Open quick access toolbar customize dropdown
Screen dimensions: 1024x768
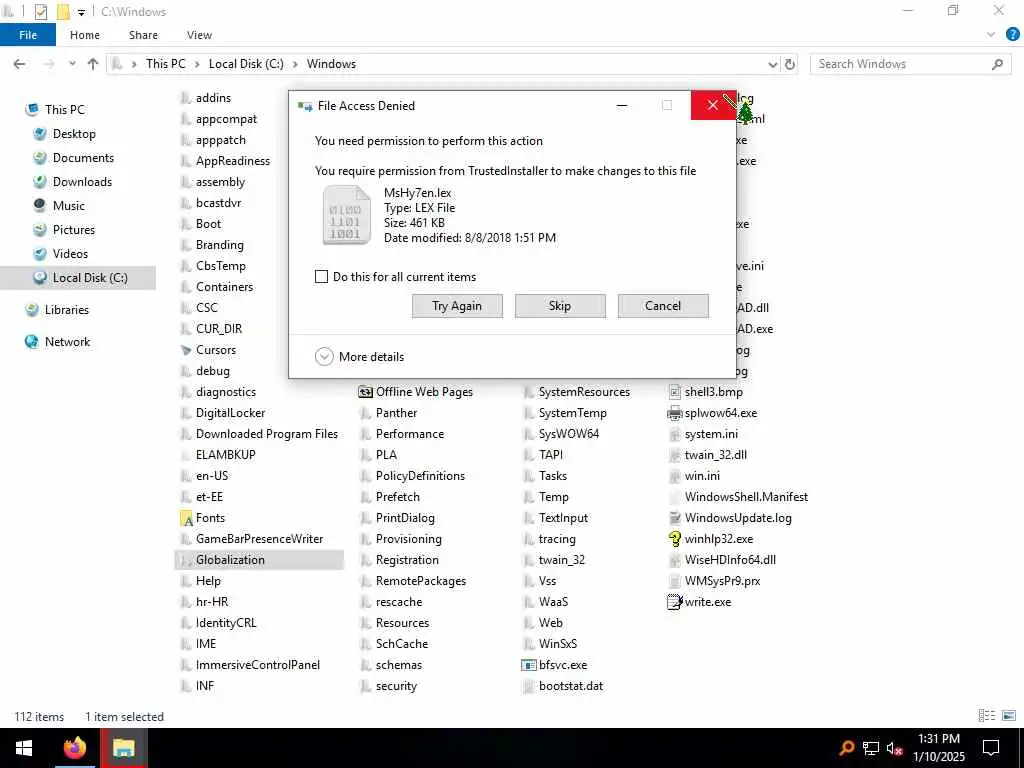point(81,12)
